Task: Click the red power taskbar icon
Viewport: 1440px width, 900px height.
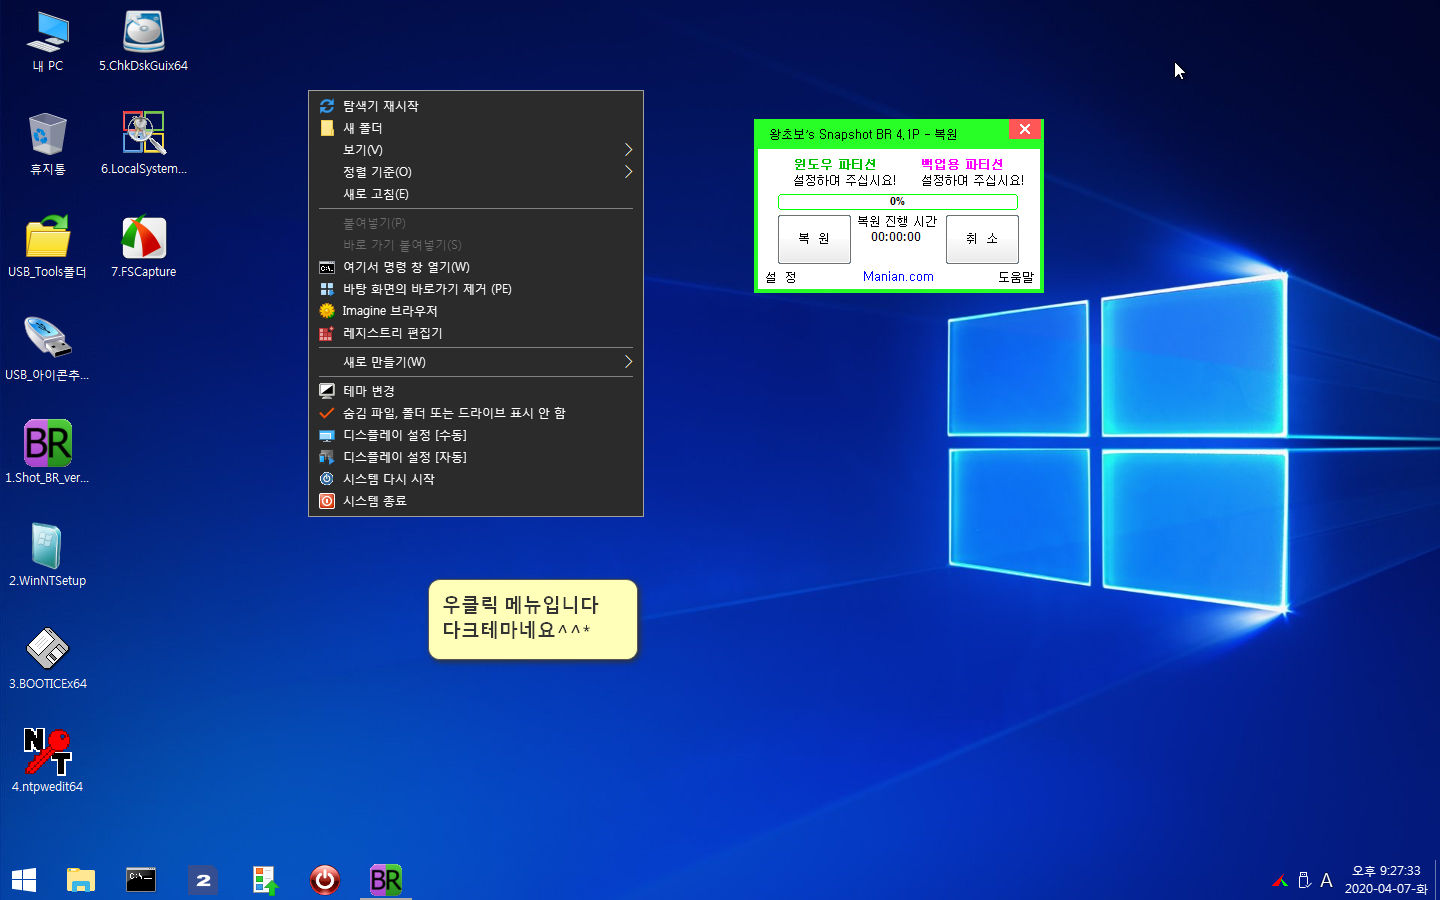Action: coord(325,880)
